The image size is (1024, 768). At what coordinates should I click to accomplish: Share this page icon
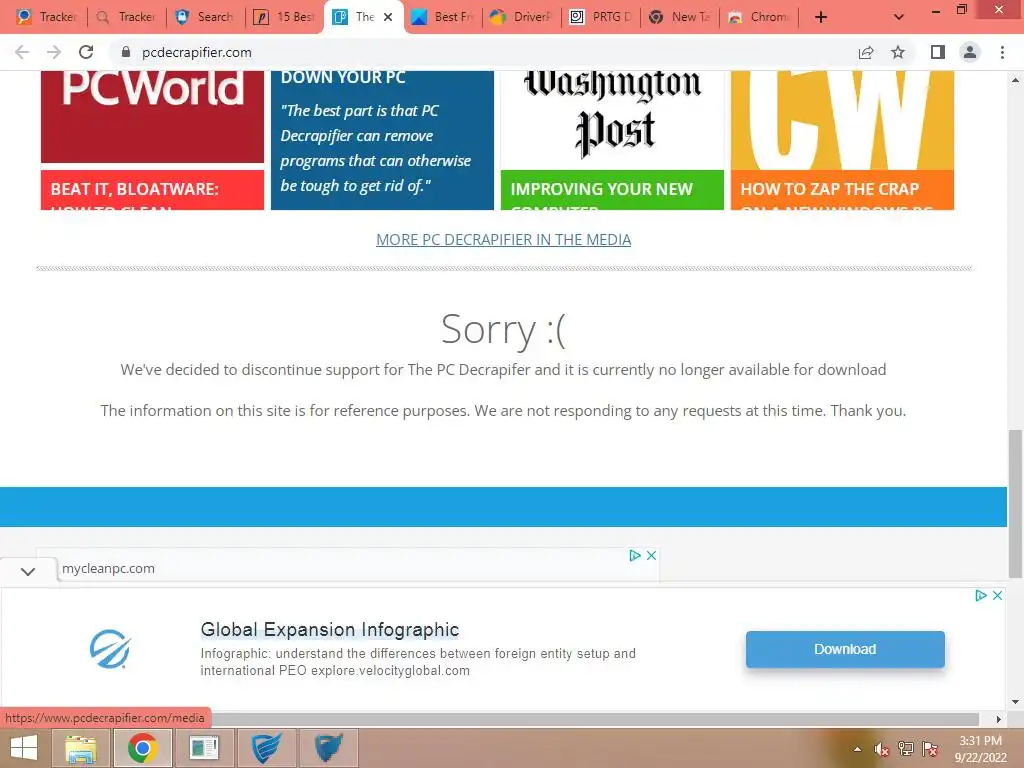click(866, 52)
